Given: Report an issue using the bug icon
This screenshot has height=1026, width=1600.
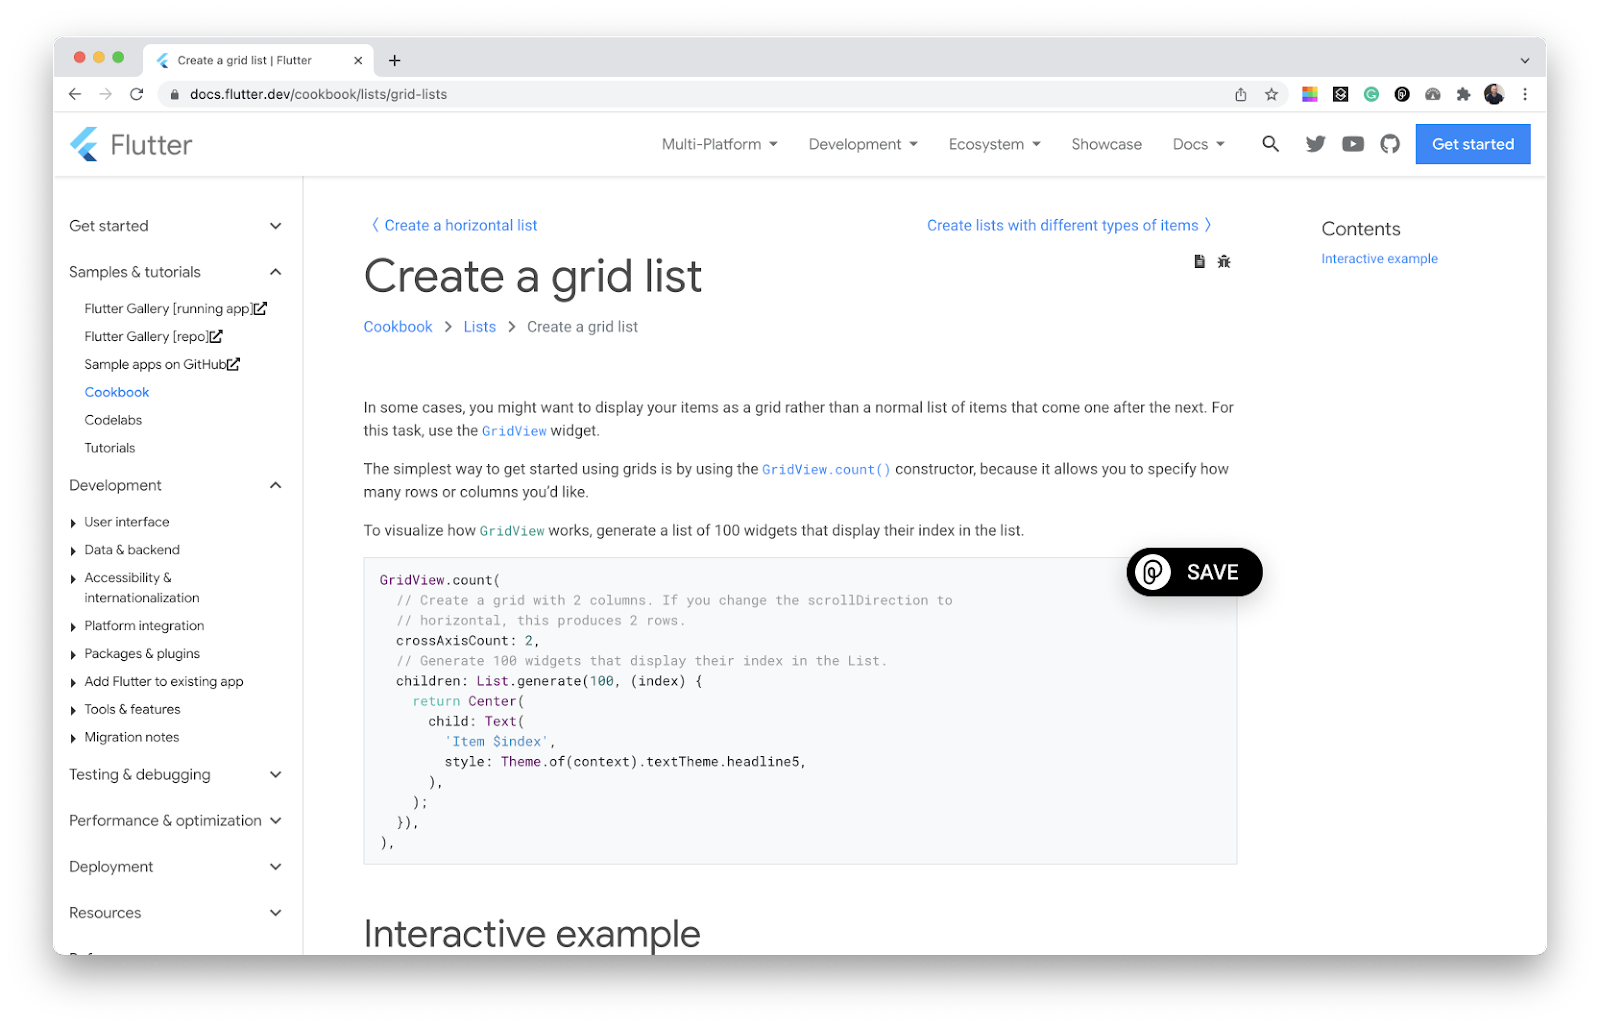Looking at the screenshot, I should 1224,261.
